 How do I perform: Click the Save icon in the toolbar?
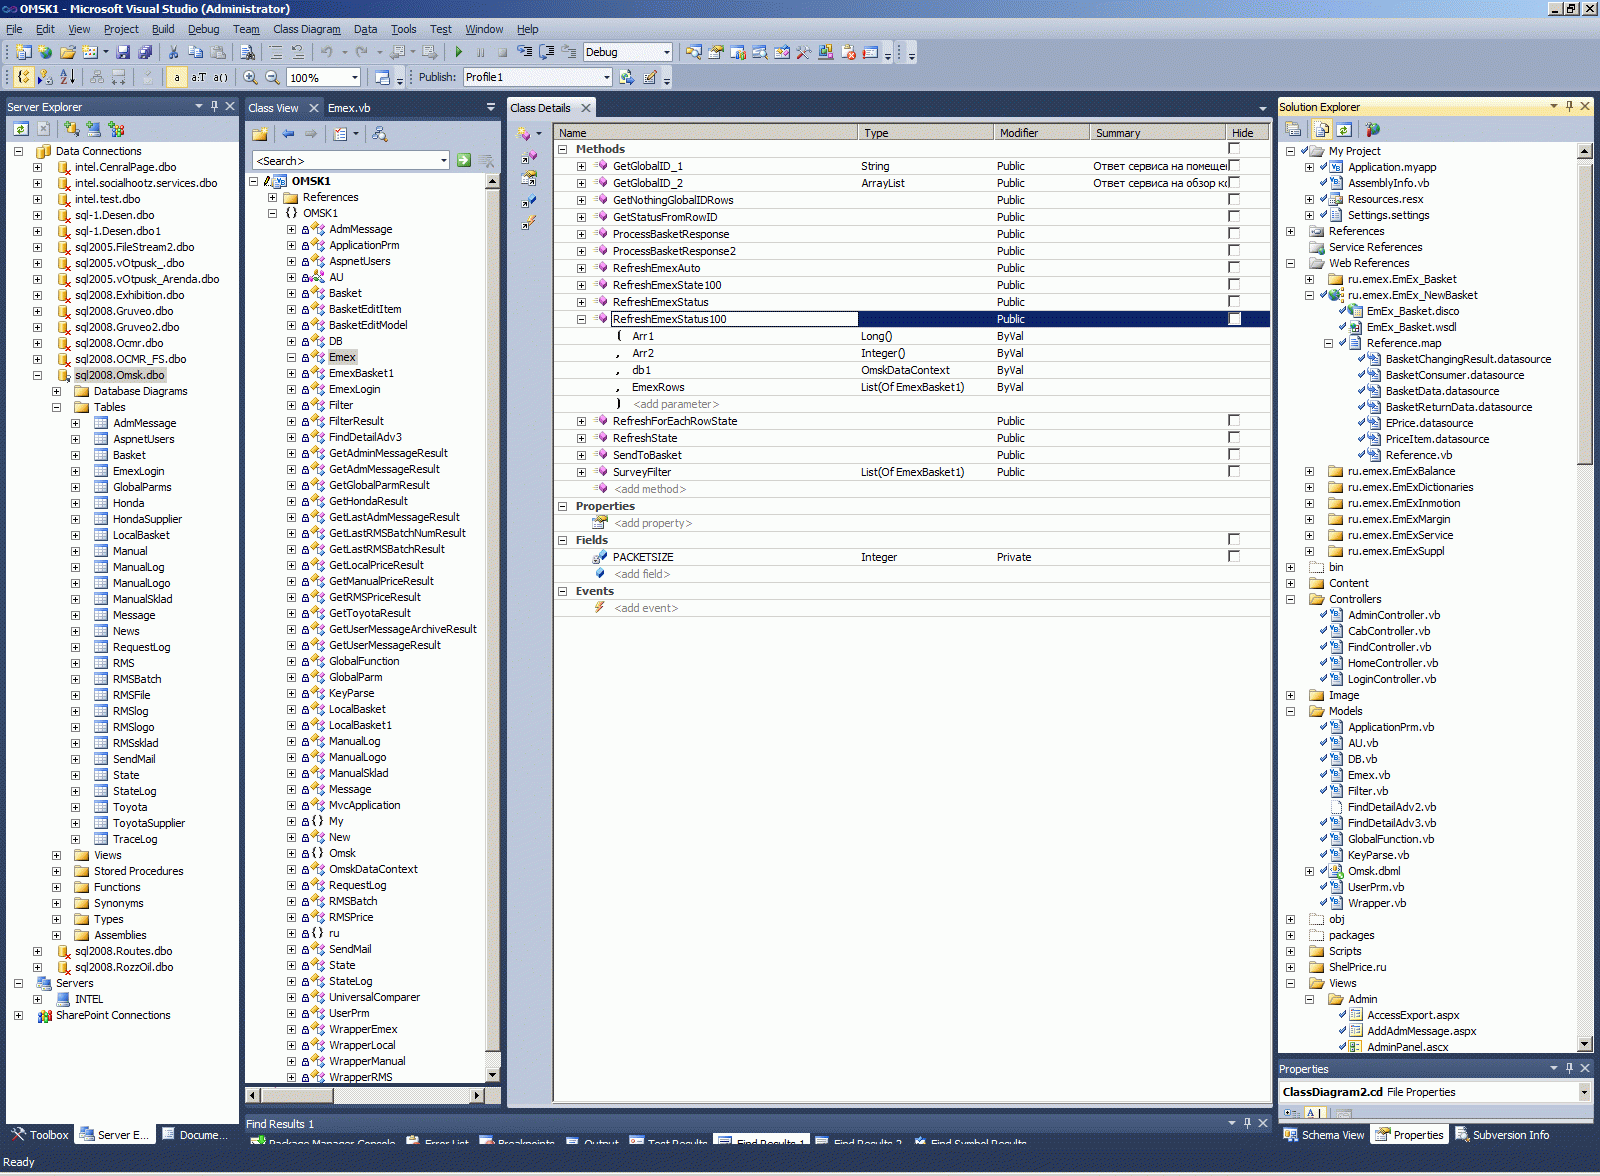pos(123,52)
